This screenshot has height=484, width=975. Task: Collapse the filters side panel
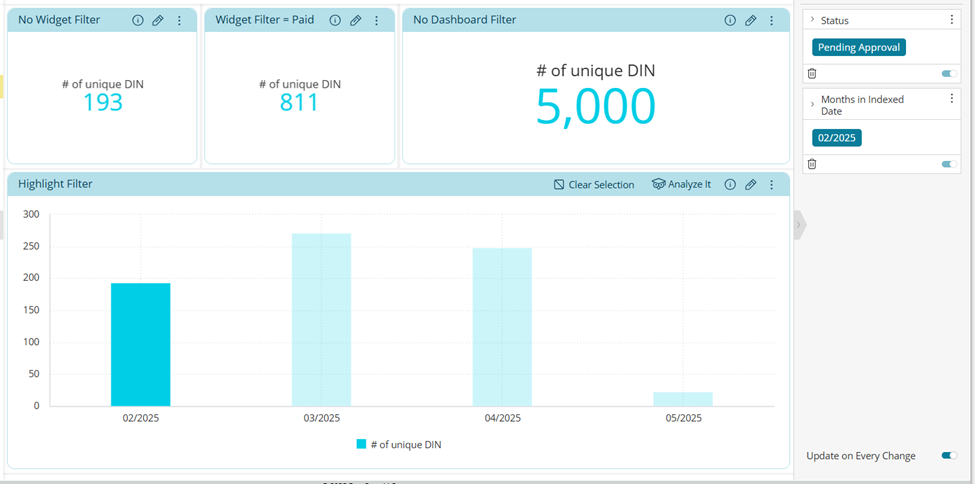pos(800,225)
